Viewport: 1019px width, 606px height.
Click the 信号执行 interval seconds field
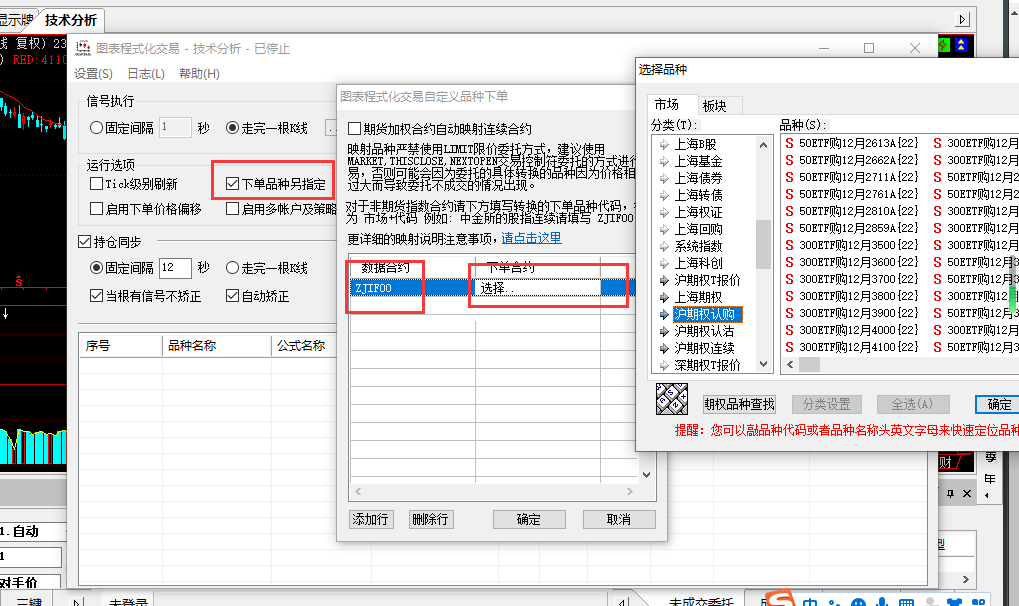(175, 127)
